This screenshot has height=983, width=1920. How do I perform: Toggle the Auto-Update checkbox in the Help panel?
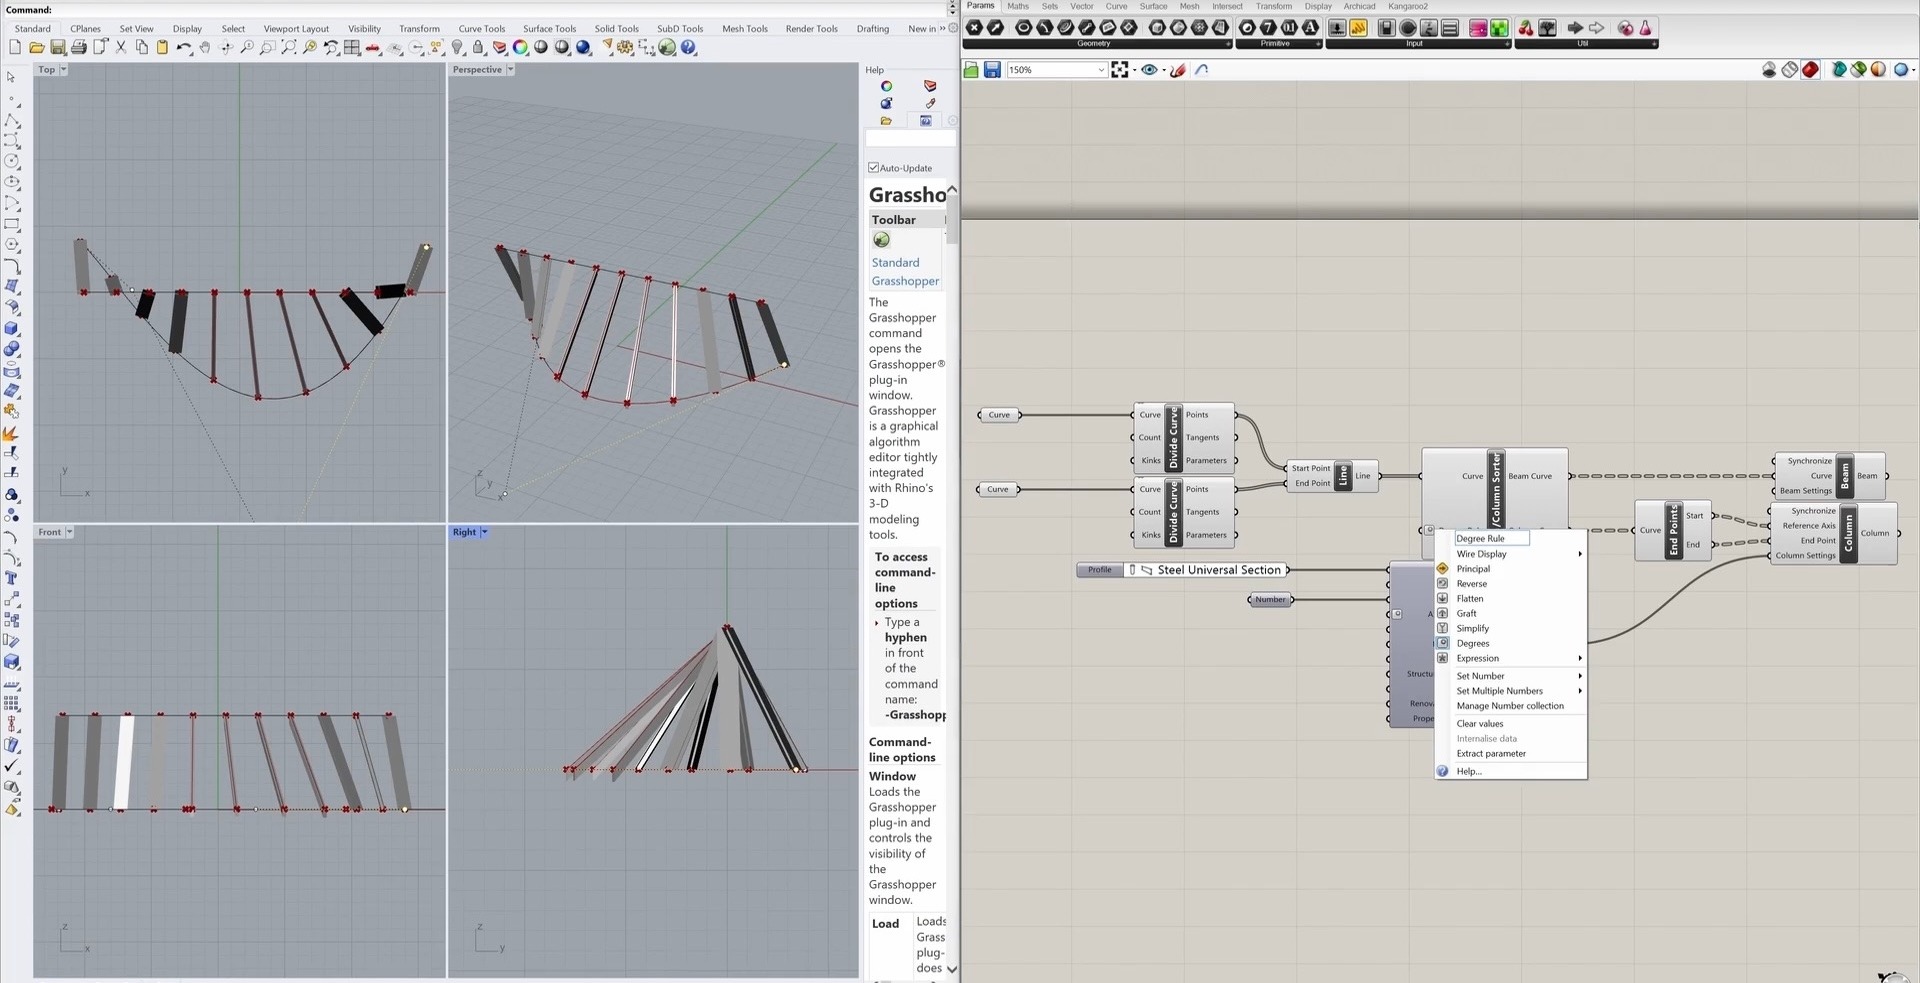point(872,168)
